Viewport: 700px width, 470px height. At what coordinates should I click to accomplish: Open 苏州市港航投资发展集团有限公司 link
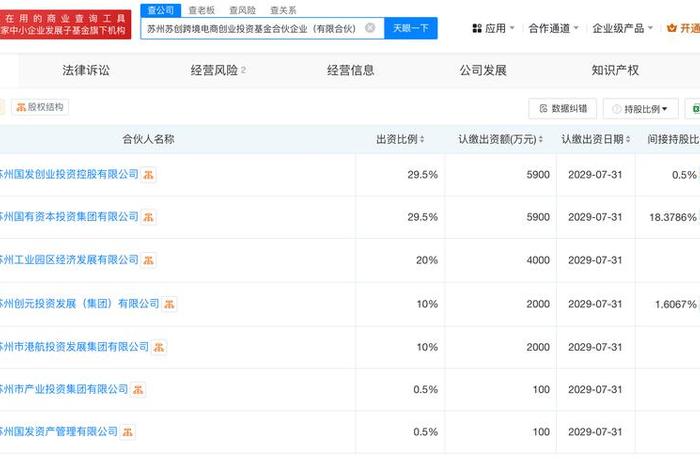tap(74, 347)
